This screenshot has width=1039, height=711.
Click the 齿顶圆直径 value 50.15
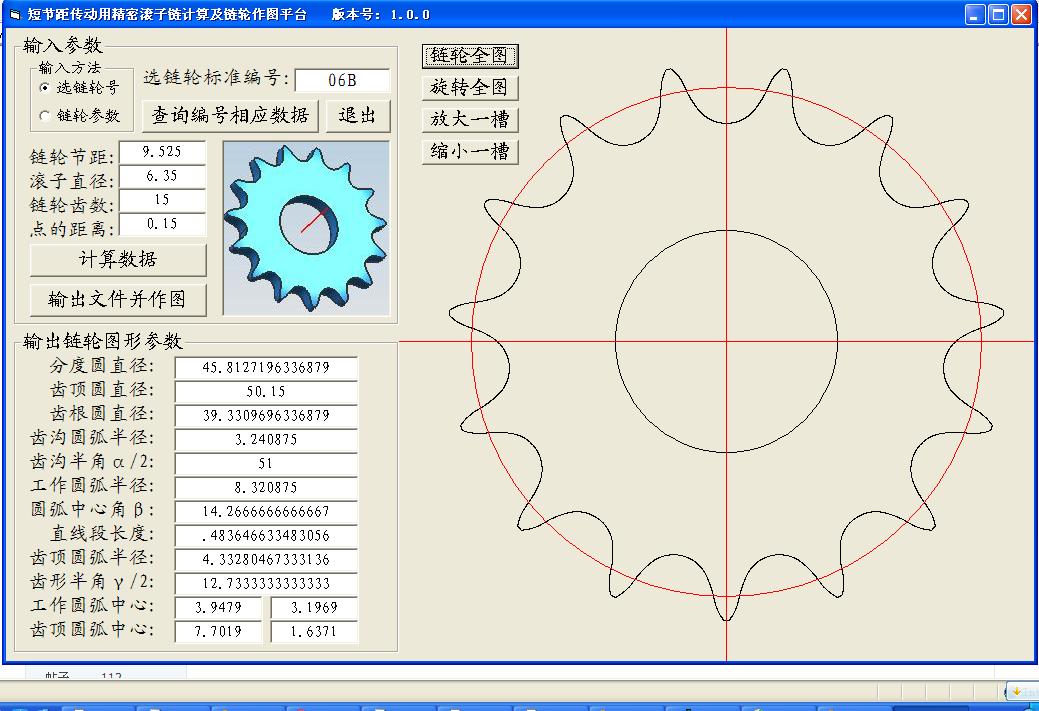click(266, 392)
